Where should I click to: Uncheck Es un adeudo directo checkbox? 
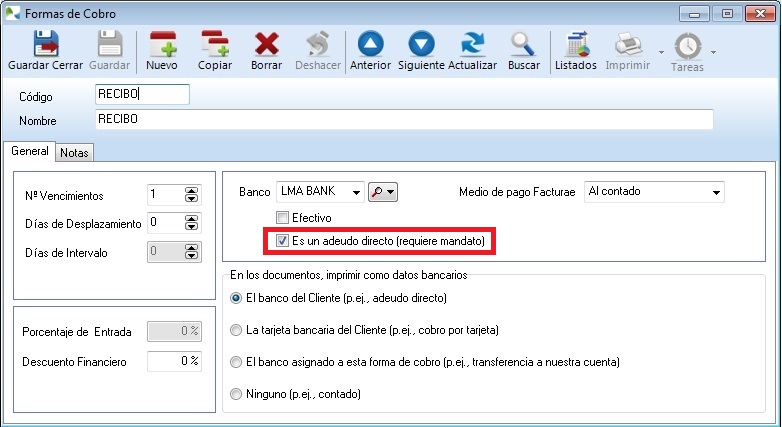[x=282, y=241]
